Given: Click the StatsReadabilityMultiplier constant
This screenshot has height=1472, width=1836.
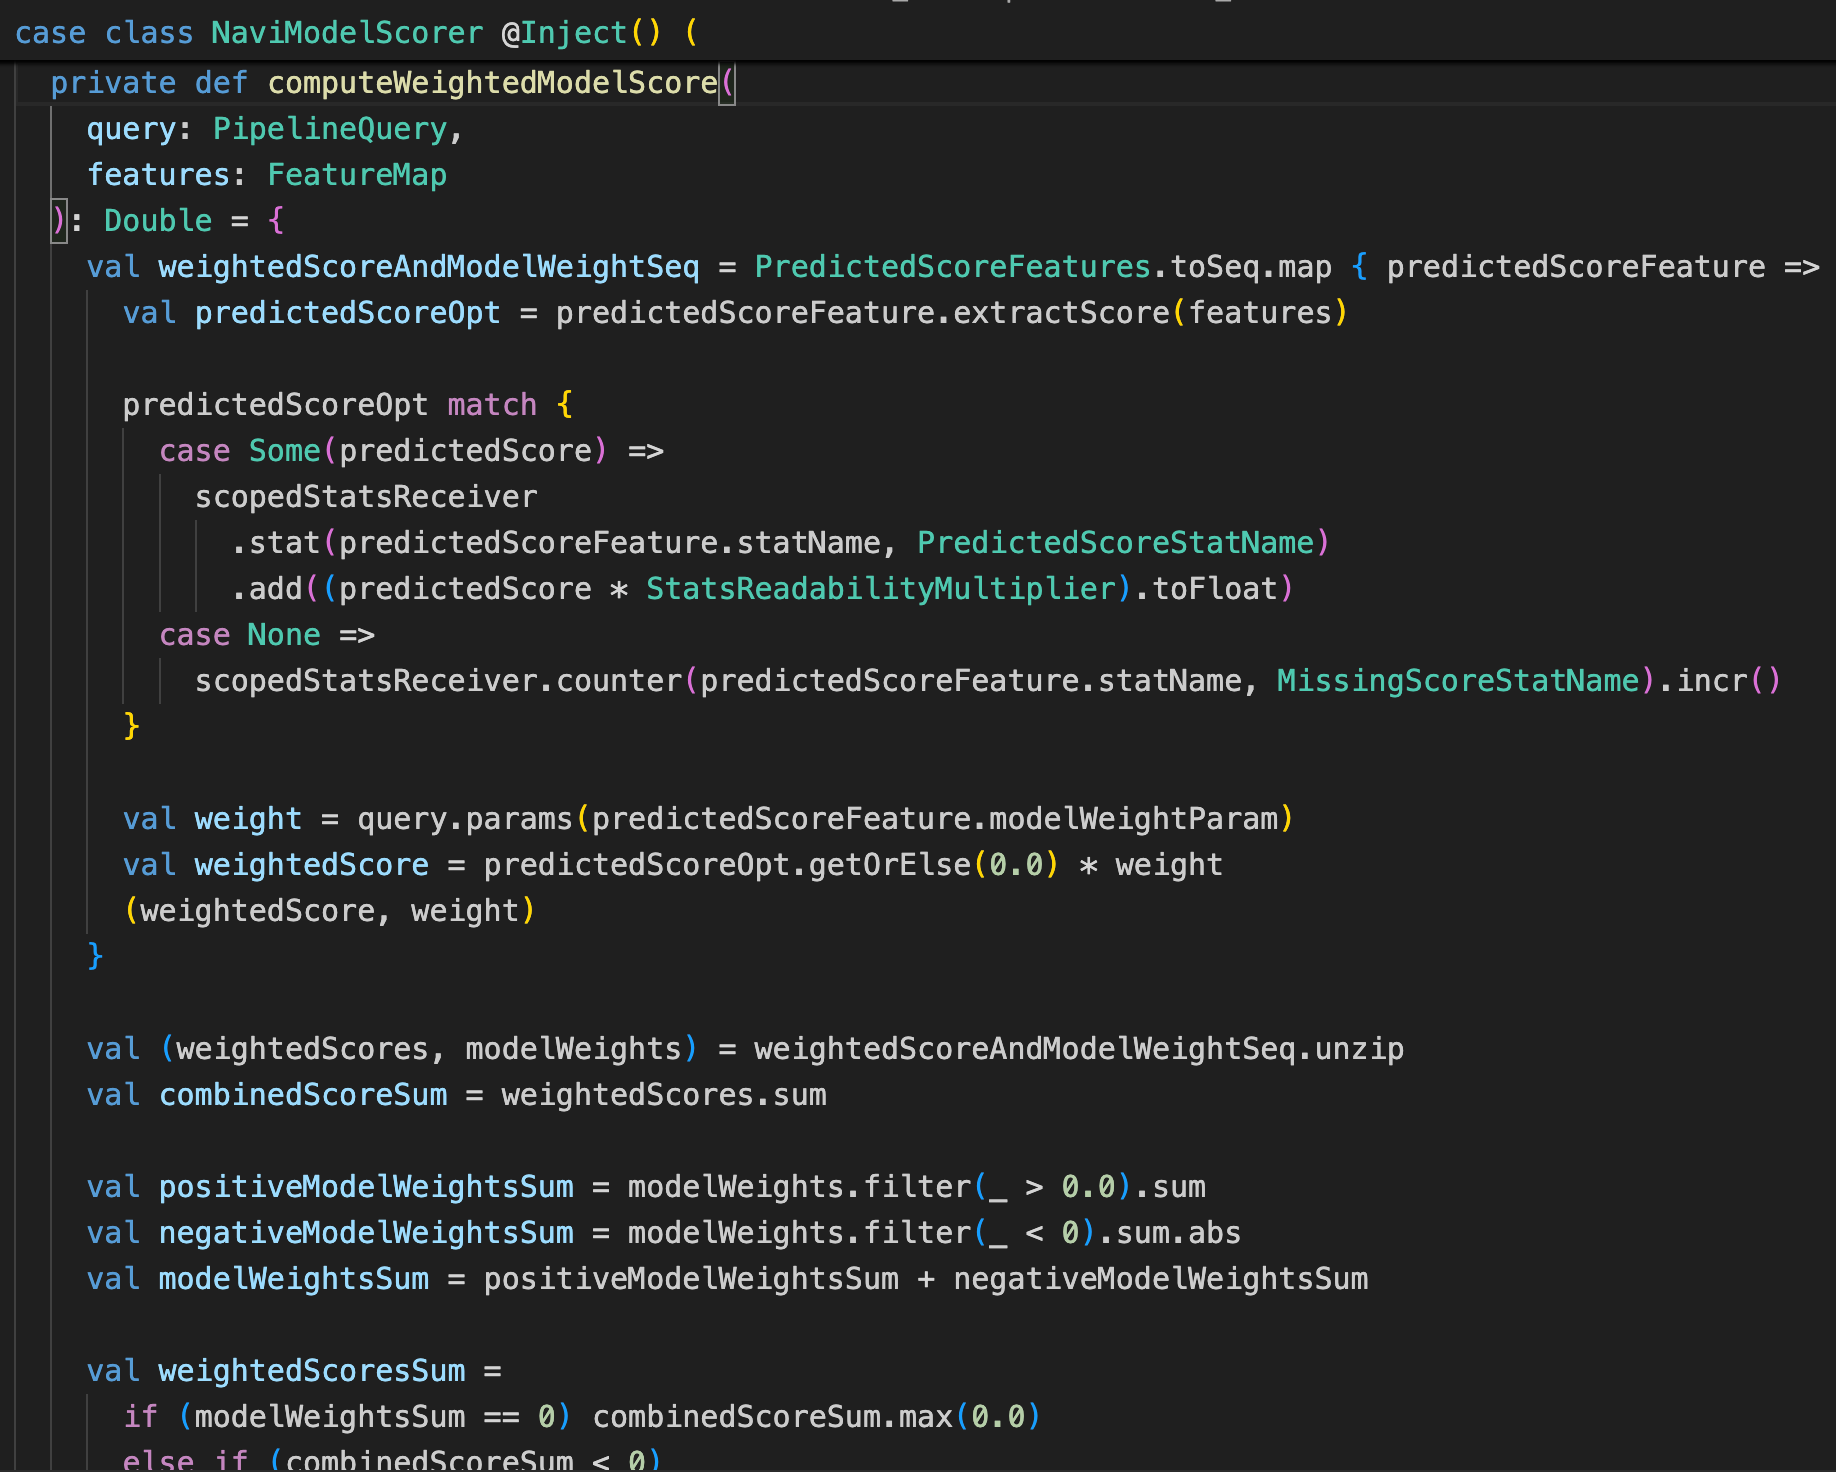Looking at the screenshot, I should click(x=881, y=589).
